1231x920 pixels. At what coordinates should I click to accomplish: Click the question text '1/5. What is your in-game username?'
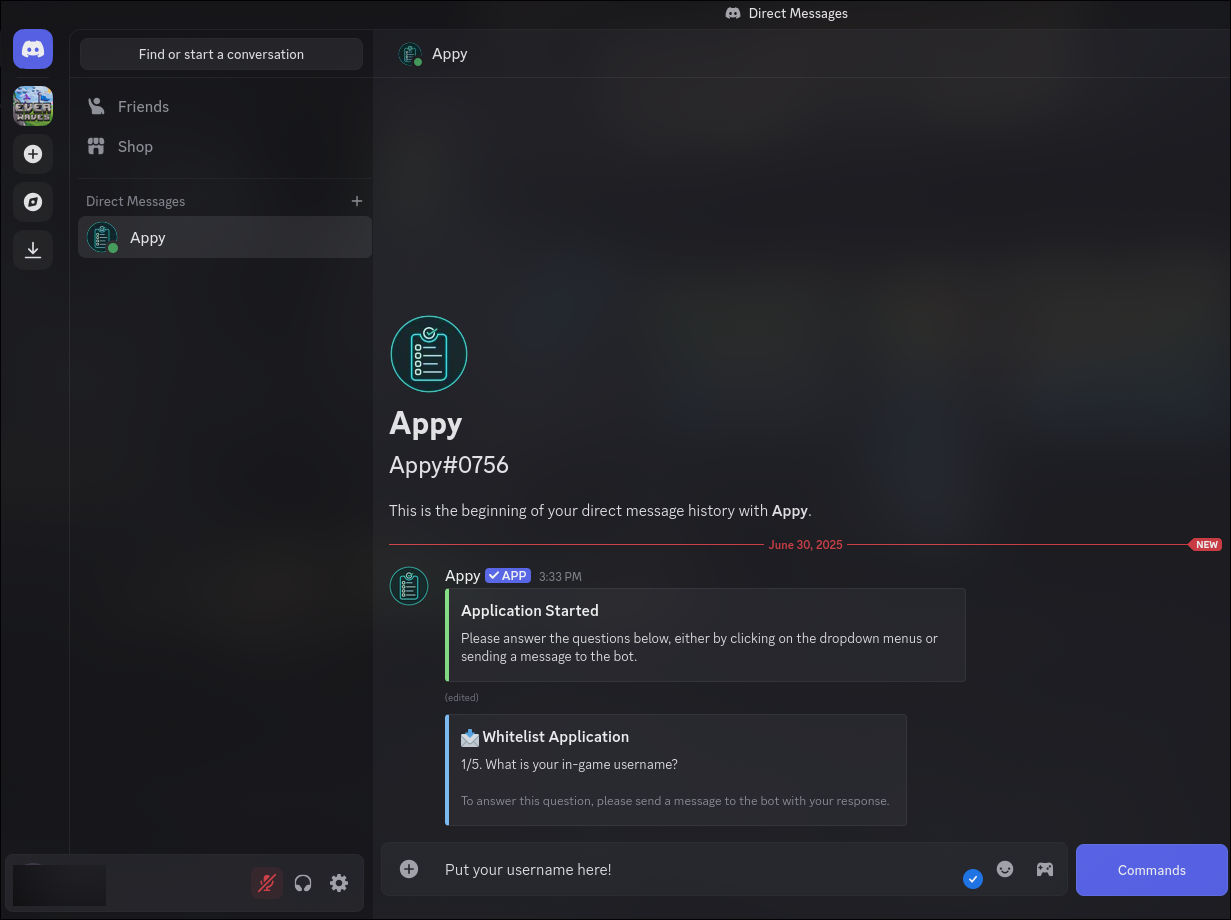pos(570,765)
